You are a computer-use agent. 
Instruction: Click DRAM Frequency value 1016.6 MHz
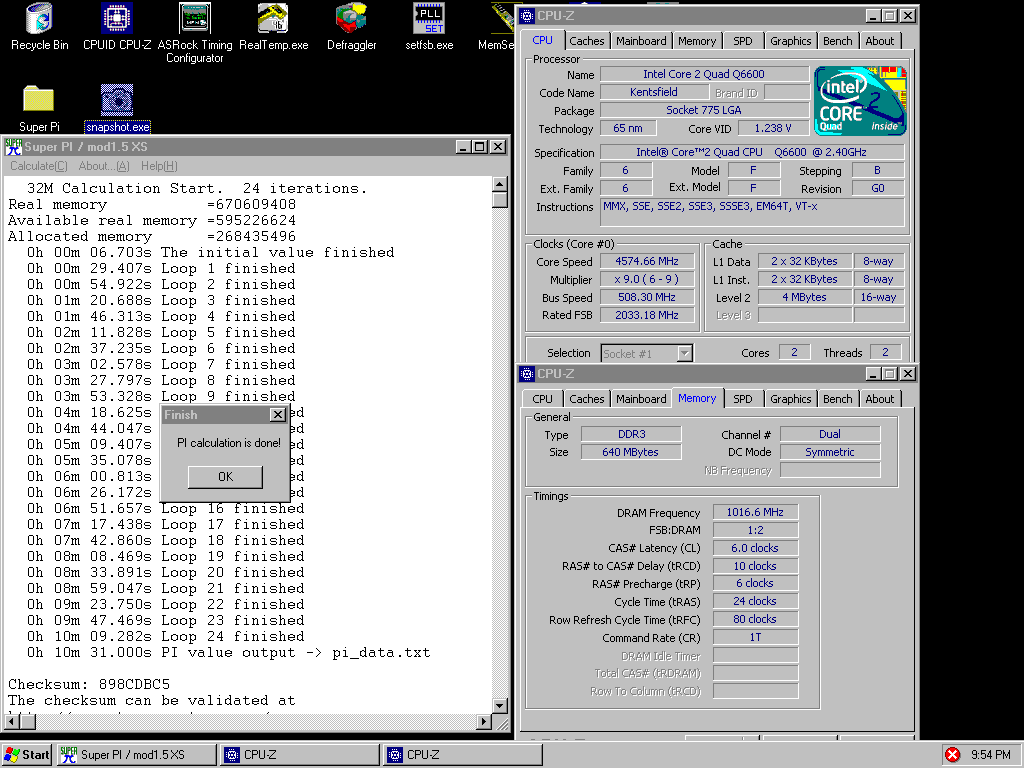[755, 512]
